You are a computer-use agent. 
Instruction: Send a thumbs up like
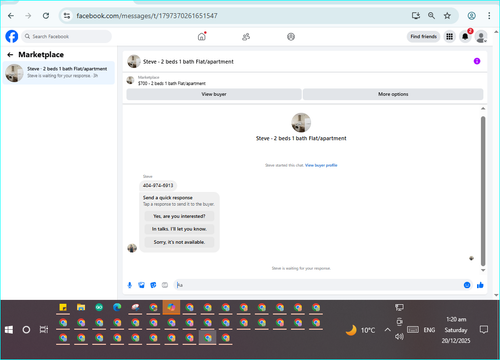pyautogui.click(x=480, y=285)
